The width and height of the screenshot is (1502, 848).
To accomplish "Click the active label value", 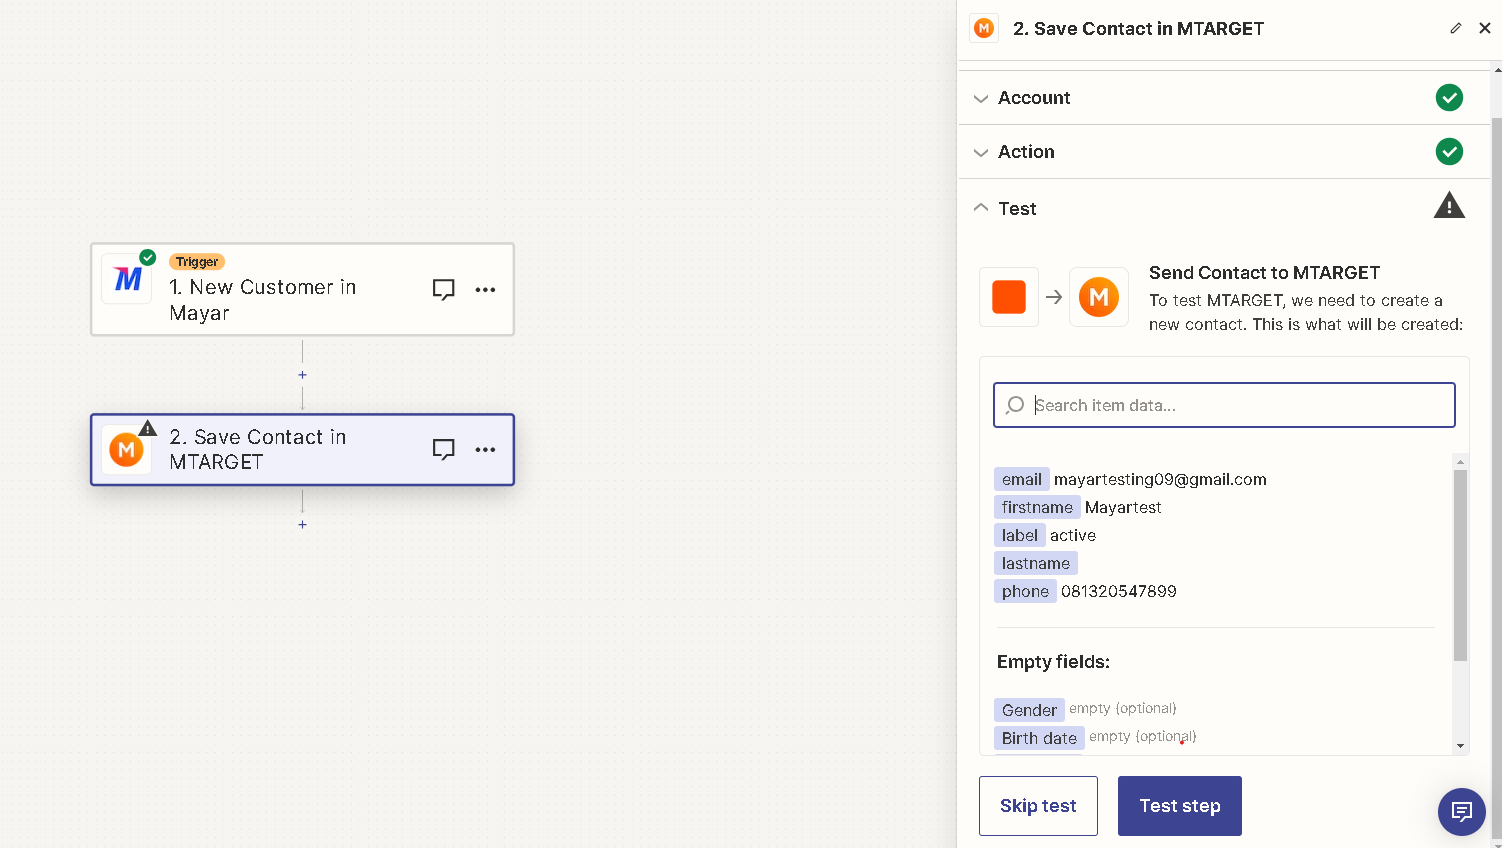I will pos(1073,536).
